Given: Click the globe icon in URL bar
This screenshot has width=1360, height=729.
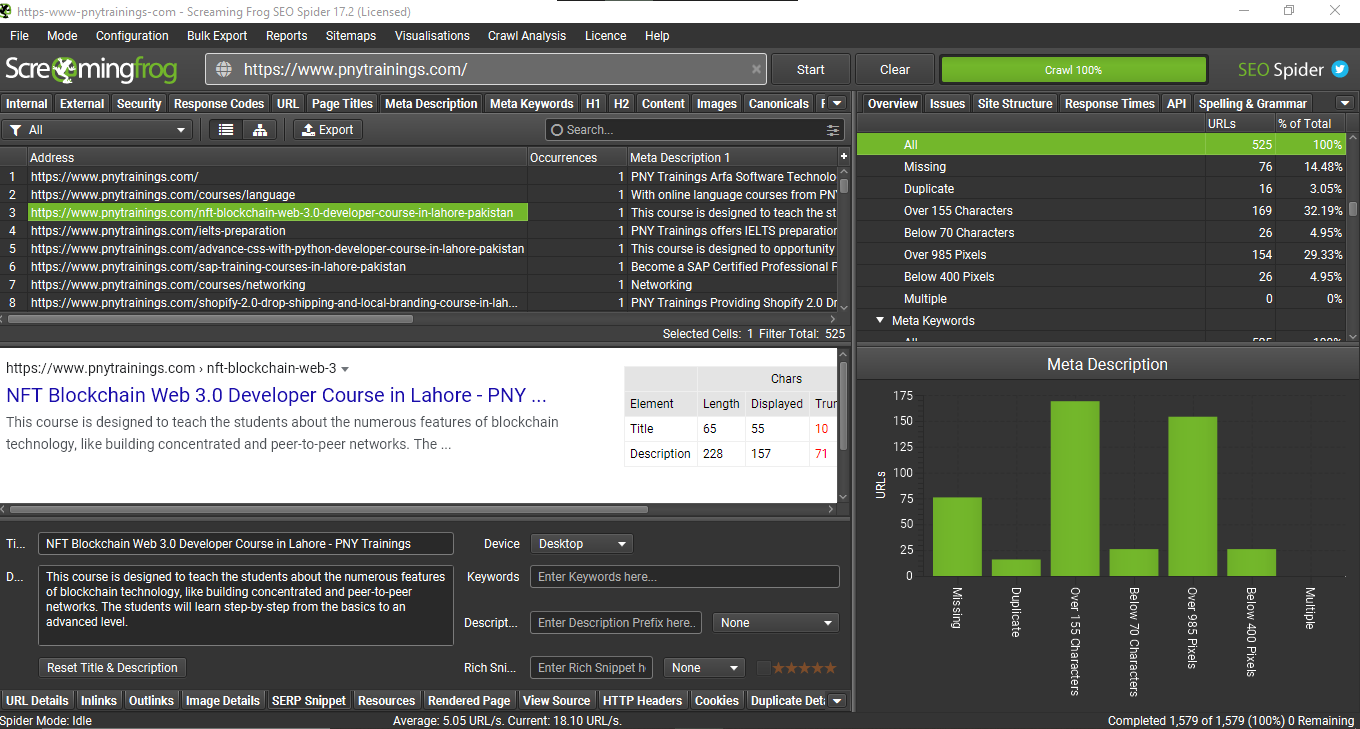Looking at the screenshot, I should 224,70.
